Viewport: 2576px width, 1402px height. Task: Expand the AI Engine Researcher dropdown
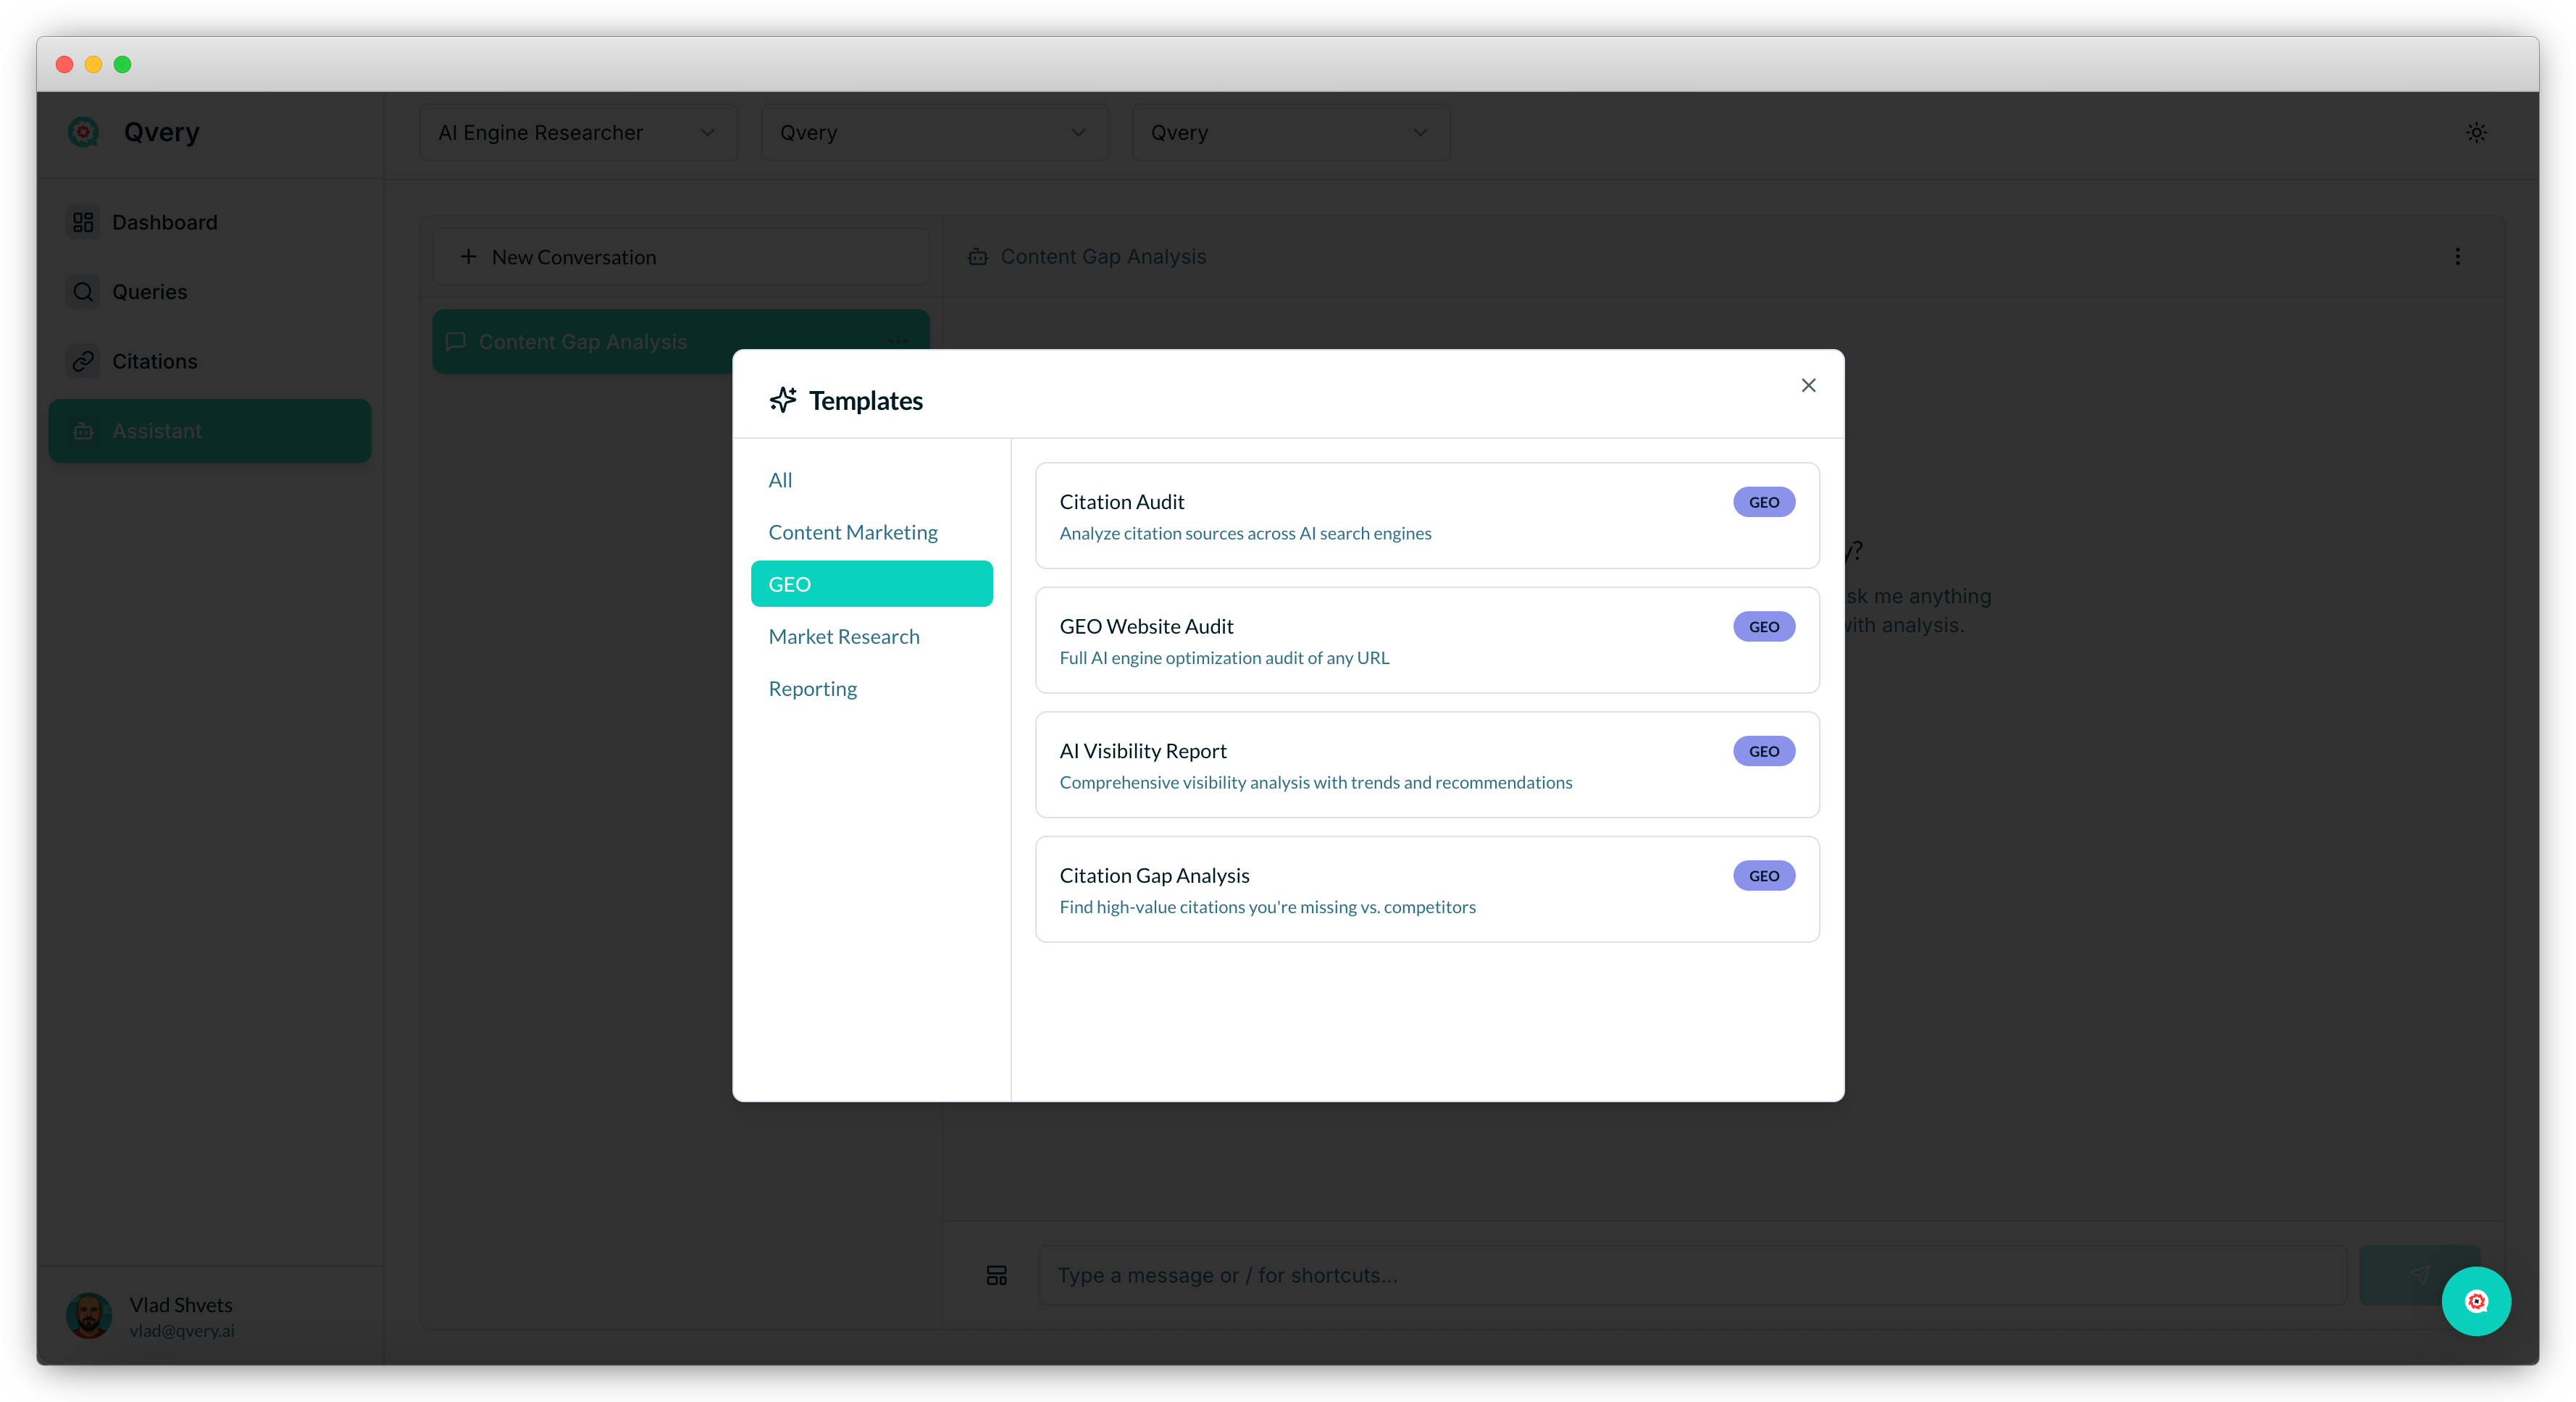(x=577, y=133)
